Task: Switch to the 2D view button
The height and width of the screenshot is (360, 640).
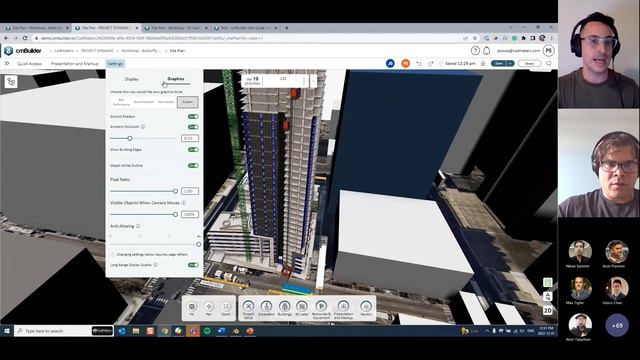Action: tap(548, 311)
